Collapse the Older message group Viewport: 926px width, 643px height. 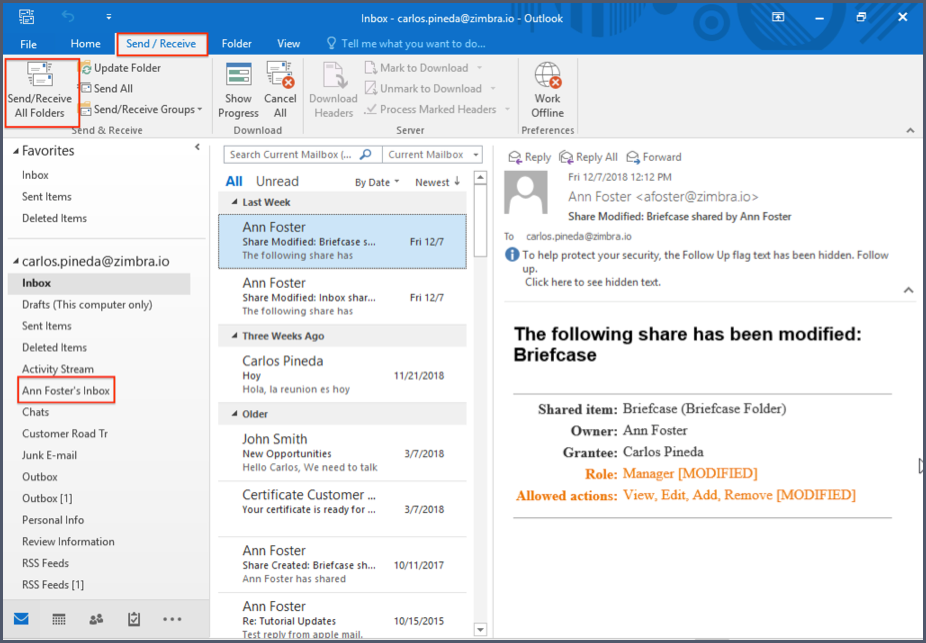(x=234, y=414)
